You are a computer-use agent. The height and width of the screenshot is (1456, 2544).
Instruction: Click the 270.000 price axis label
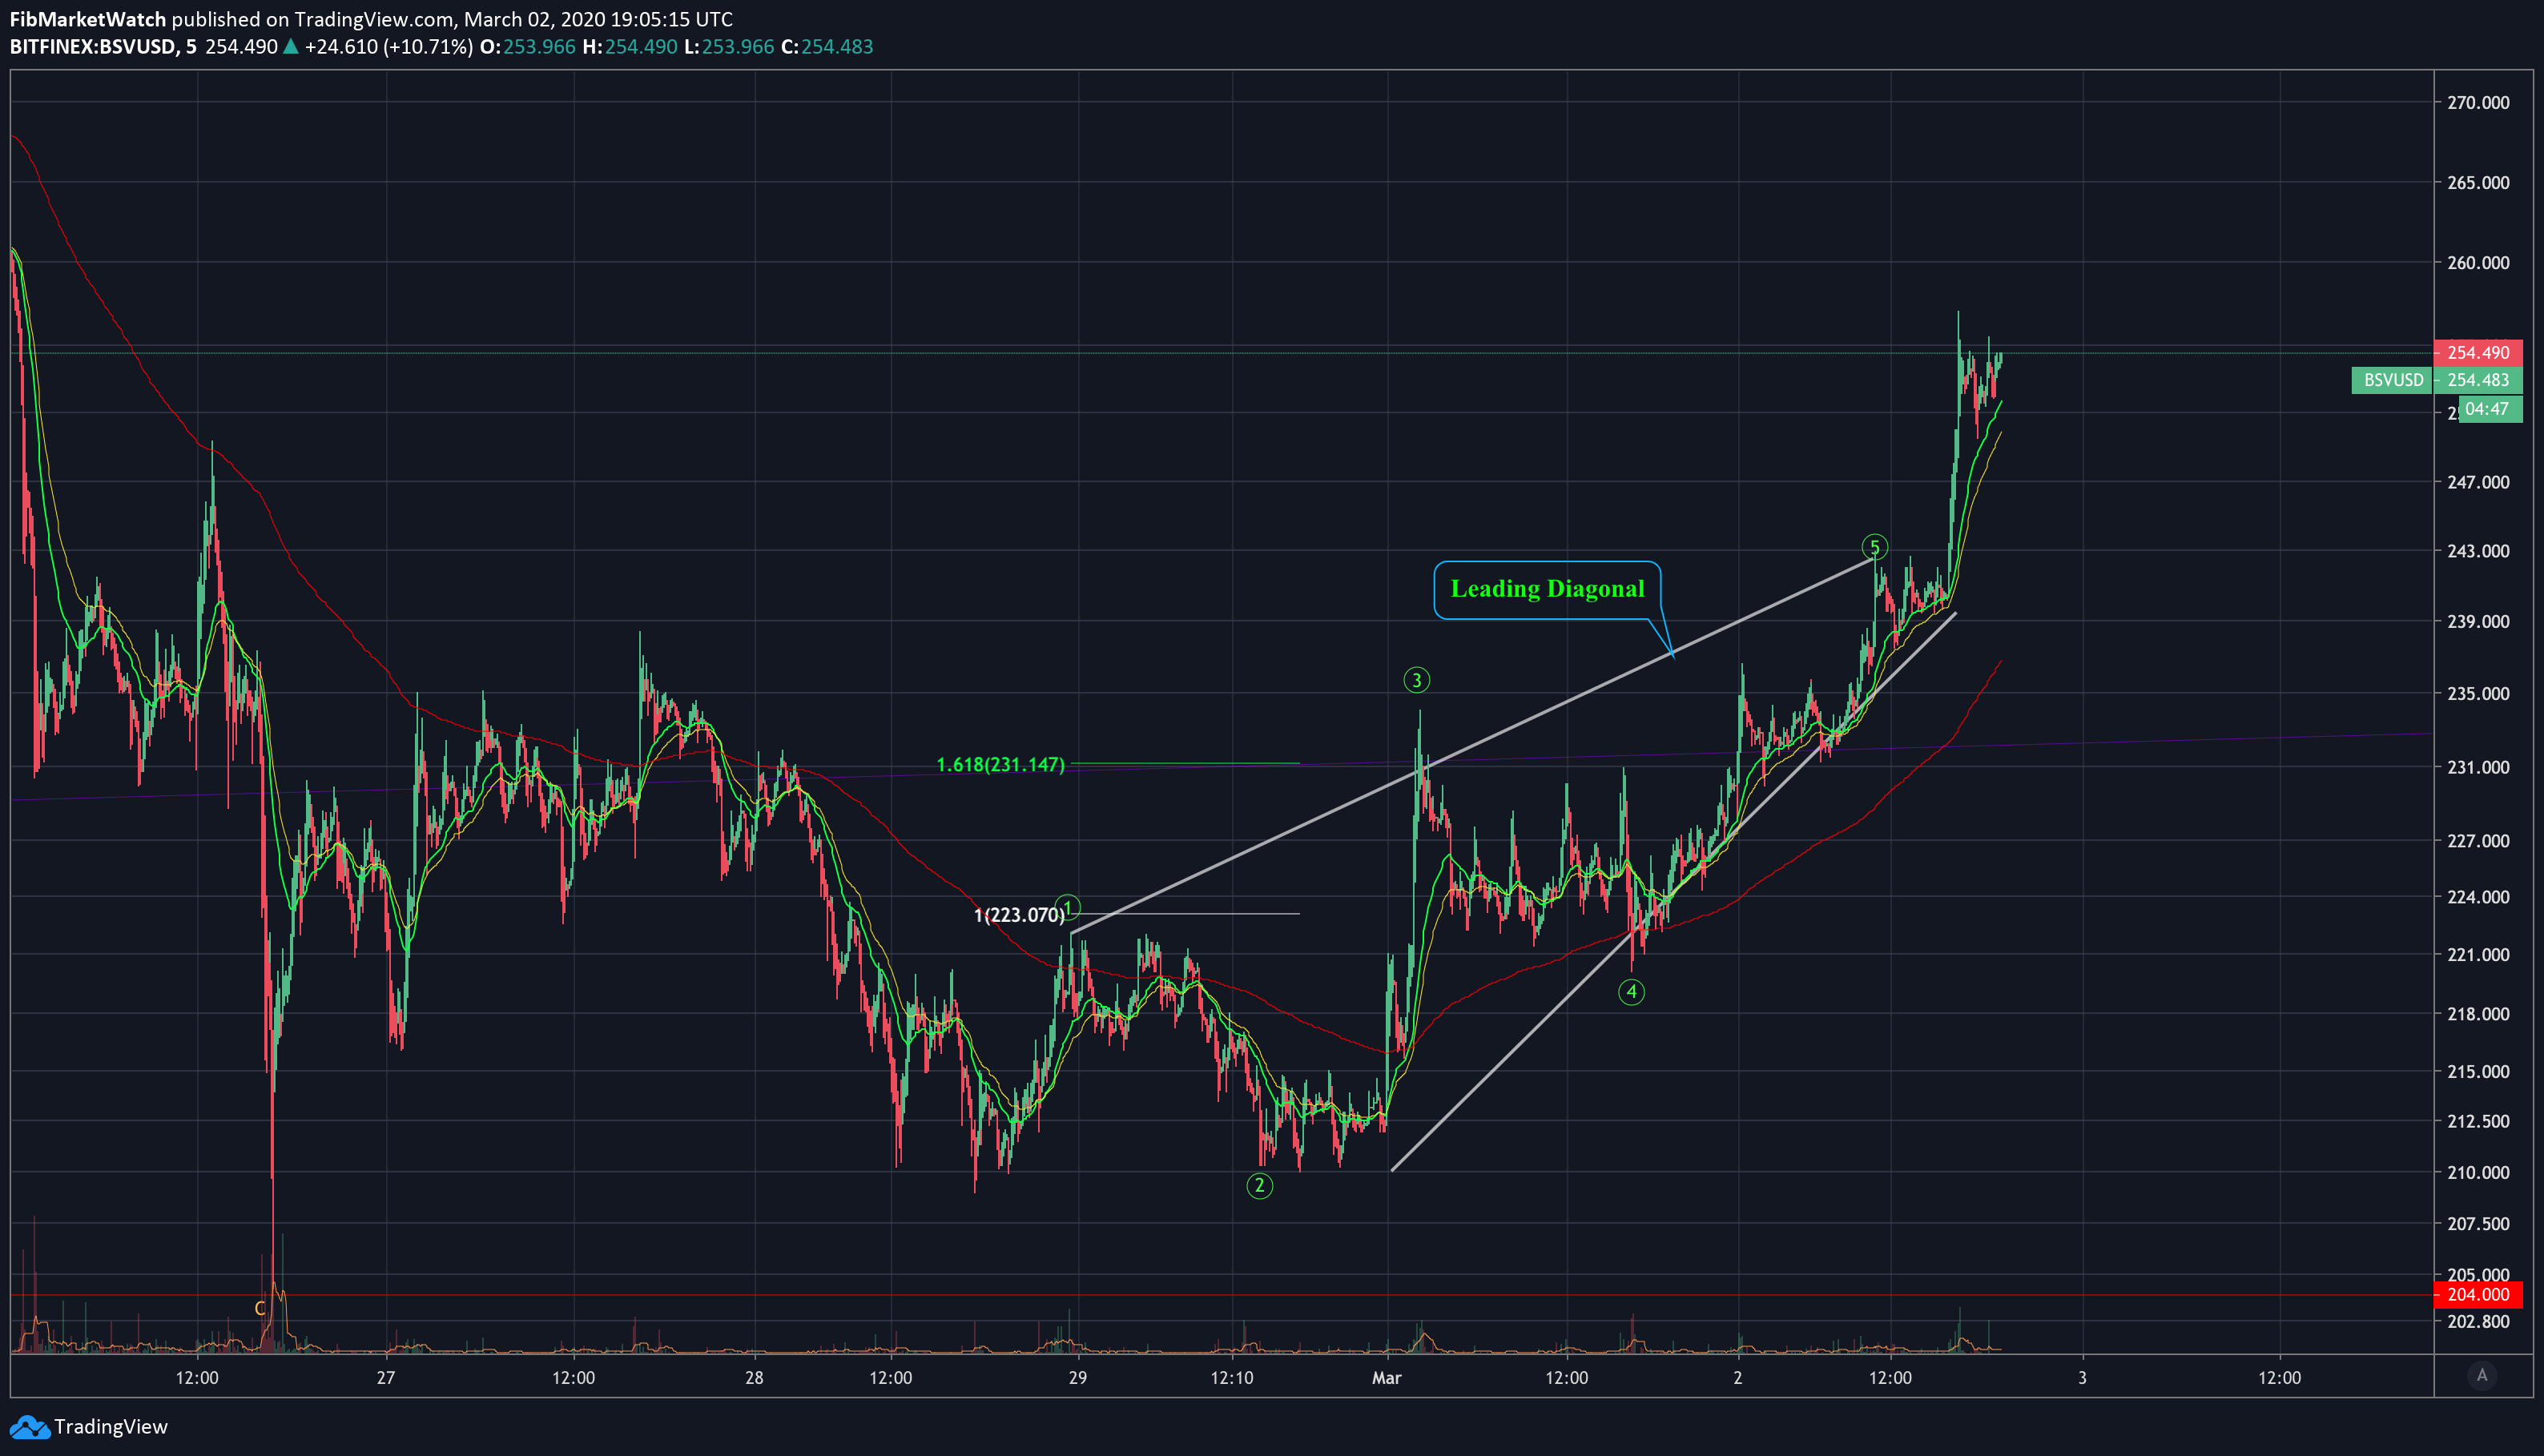coord(2478,102)
